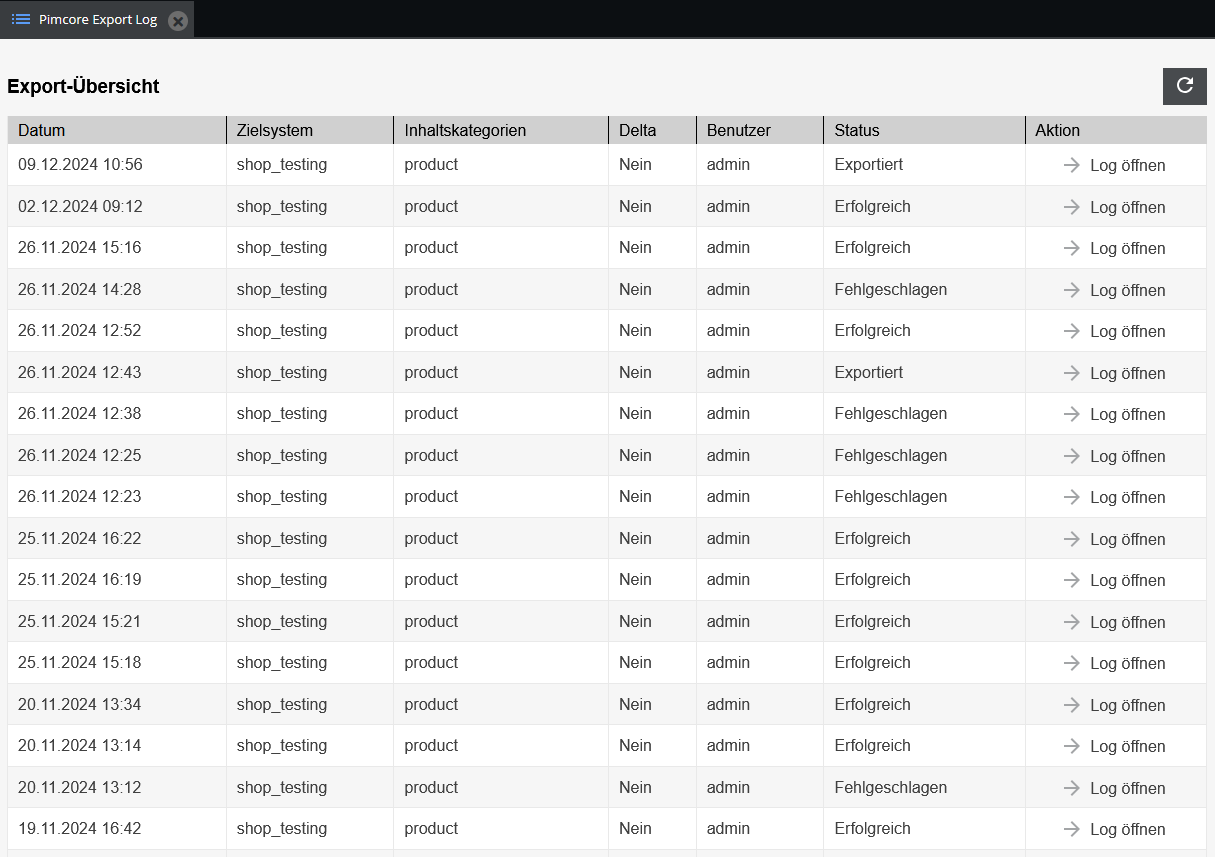
Task: Open log for 25.11.2024 15:21 export
Action: click(x=1114, y=622)
